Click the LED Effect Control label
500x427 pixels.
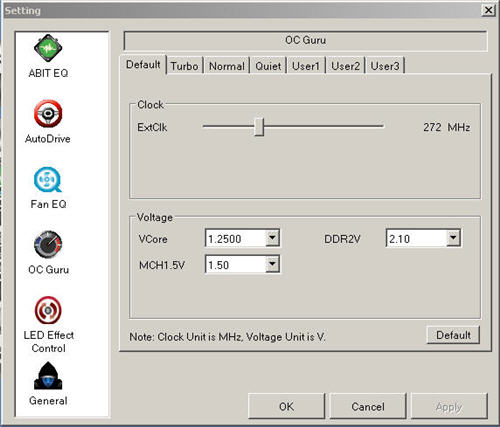[48, 342]
